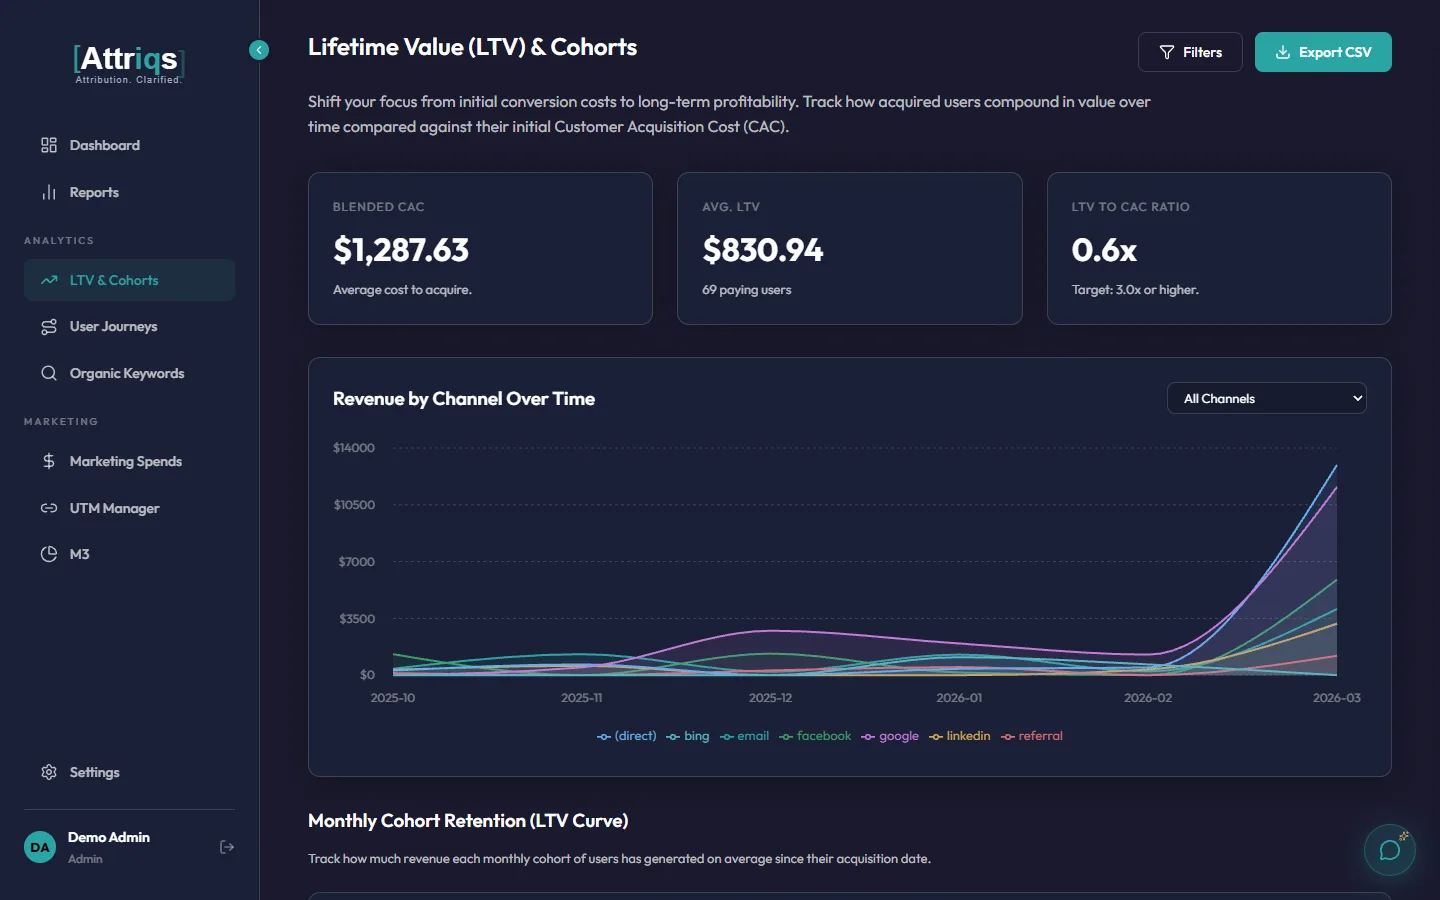Click the Export CSV button
The height and width of the screenshot is (900, 1440).
pos(1323,52)
